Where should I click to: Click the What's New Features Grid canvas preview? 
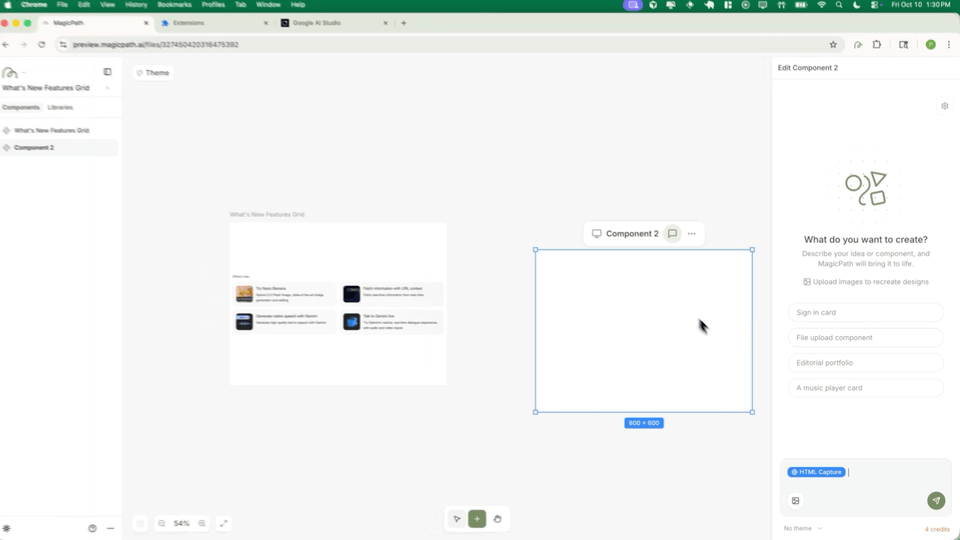338,303
